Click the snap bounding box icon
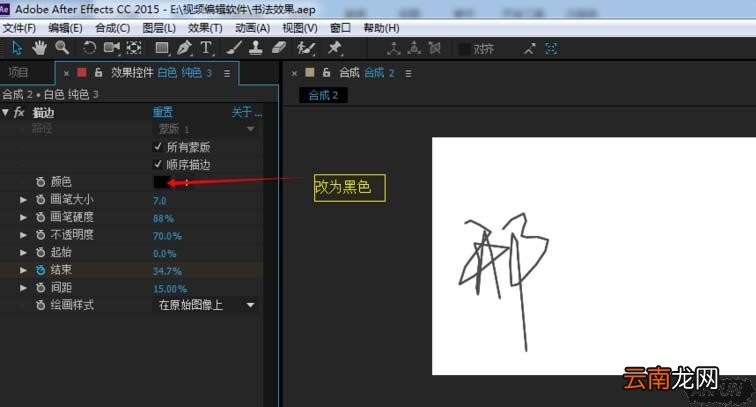 coord(551,48)
